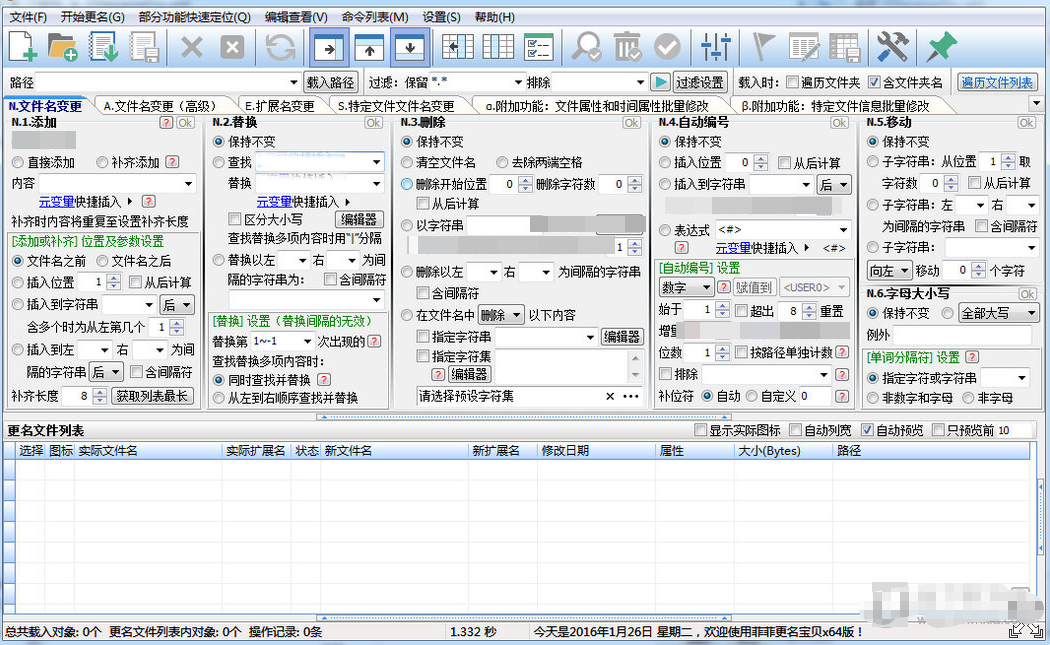Screen dimensions: 1050x645
Task: Open the 排除 filter dropdown in filter bar
Action: [x=641, y=82]
